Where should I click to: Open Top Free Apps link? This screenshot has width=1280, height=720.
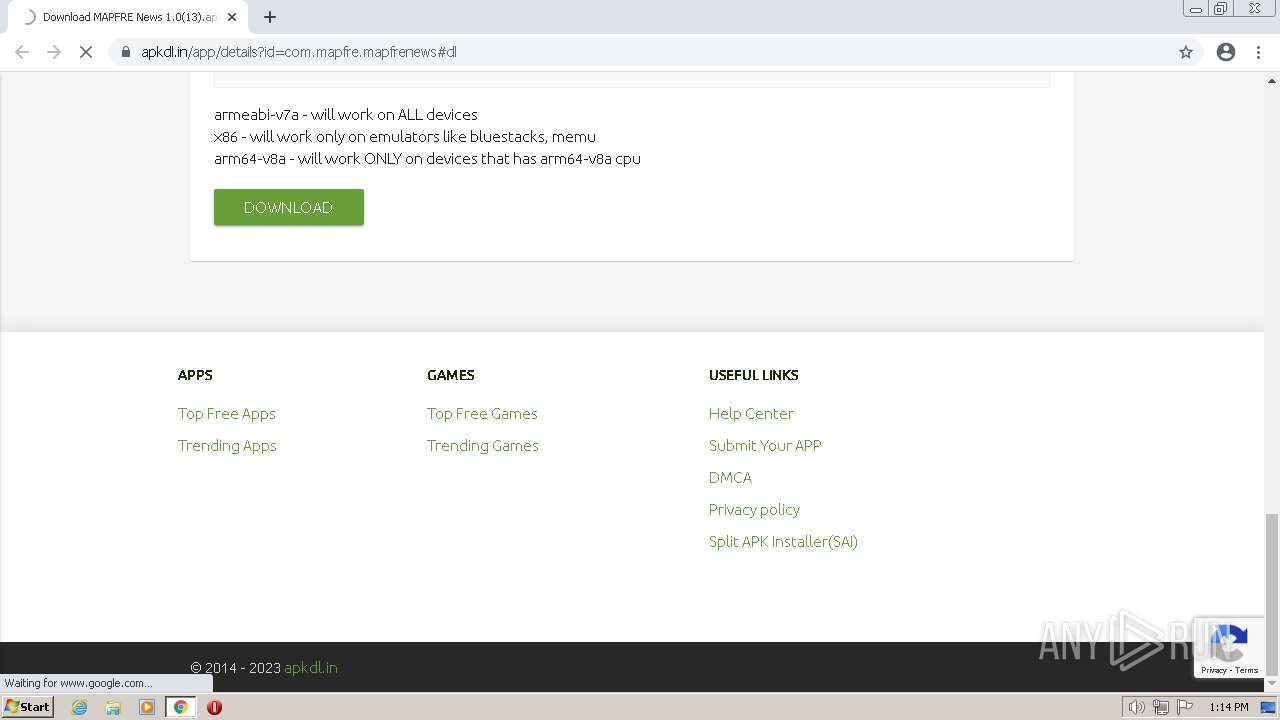227,413
